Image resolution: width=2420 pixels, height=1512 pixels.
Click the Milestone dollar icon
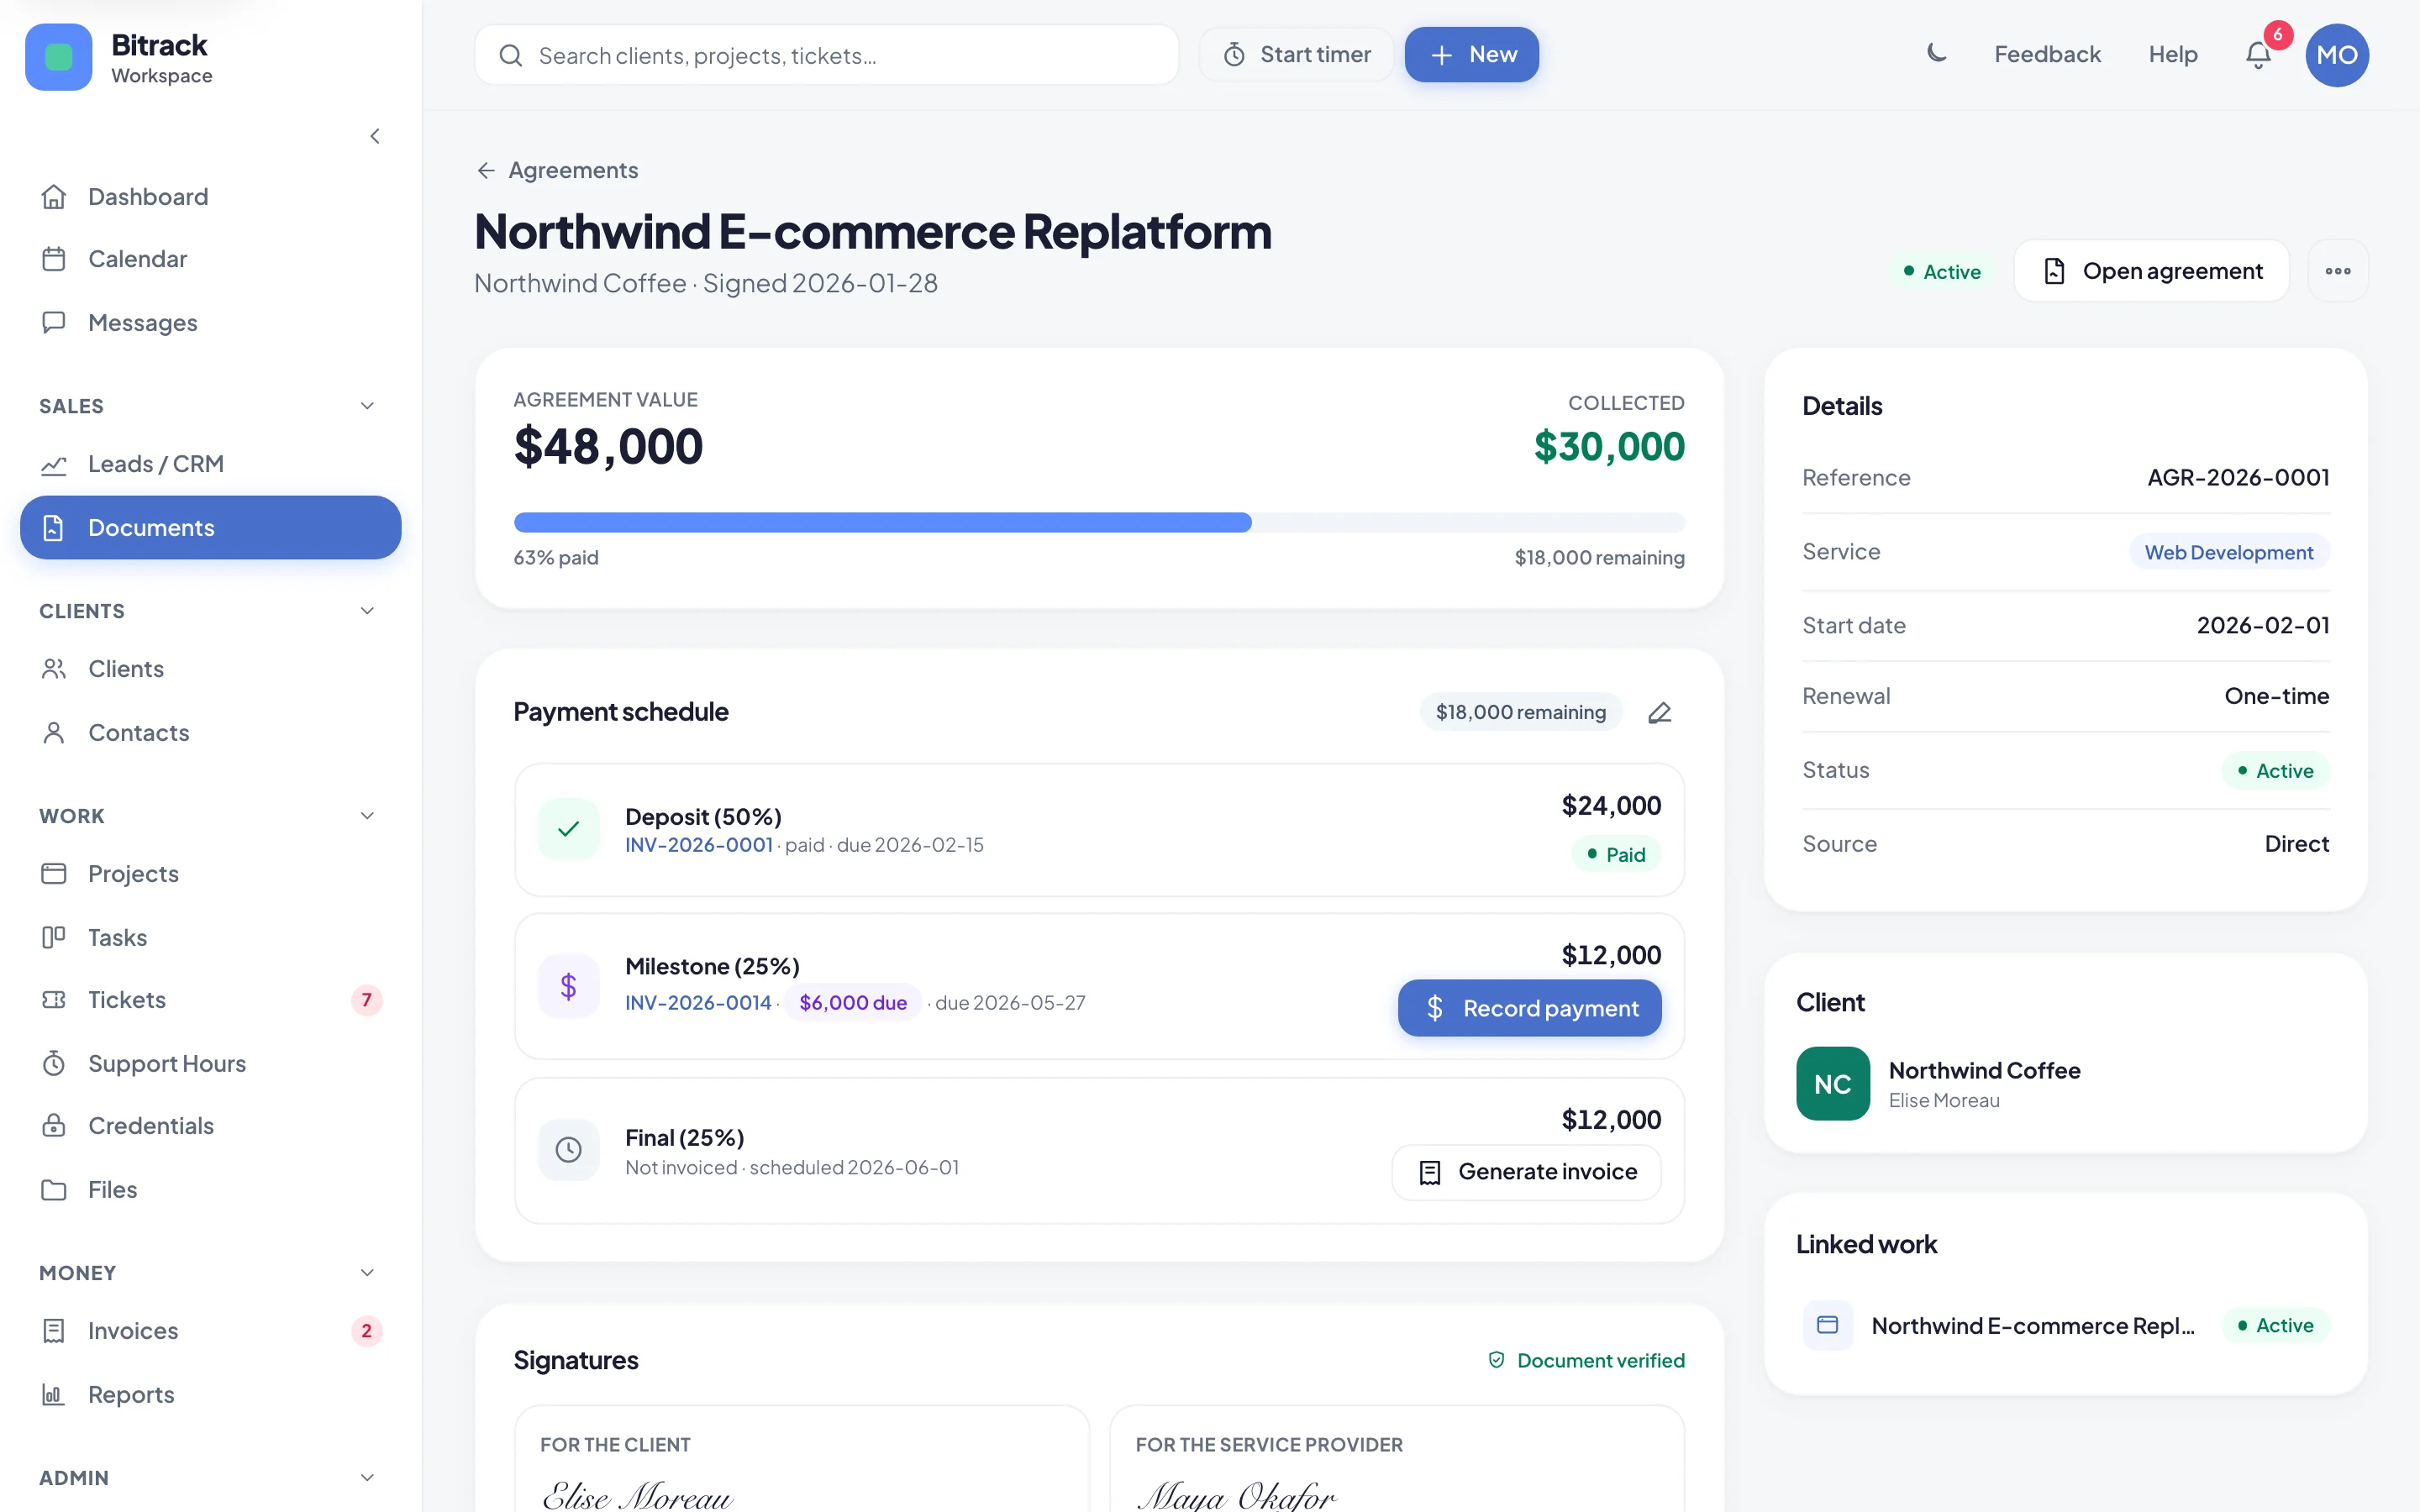tap(568, 986)
